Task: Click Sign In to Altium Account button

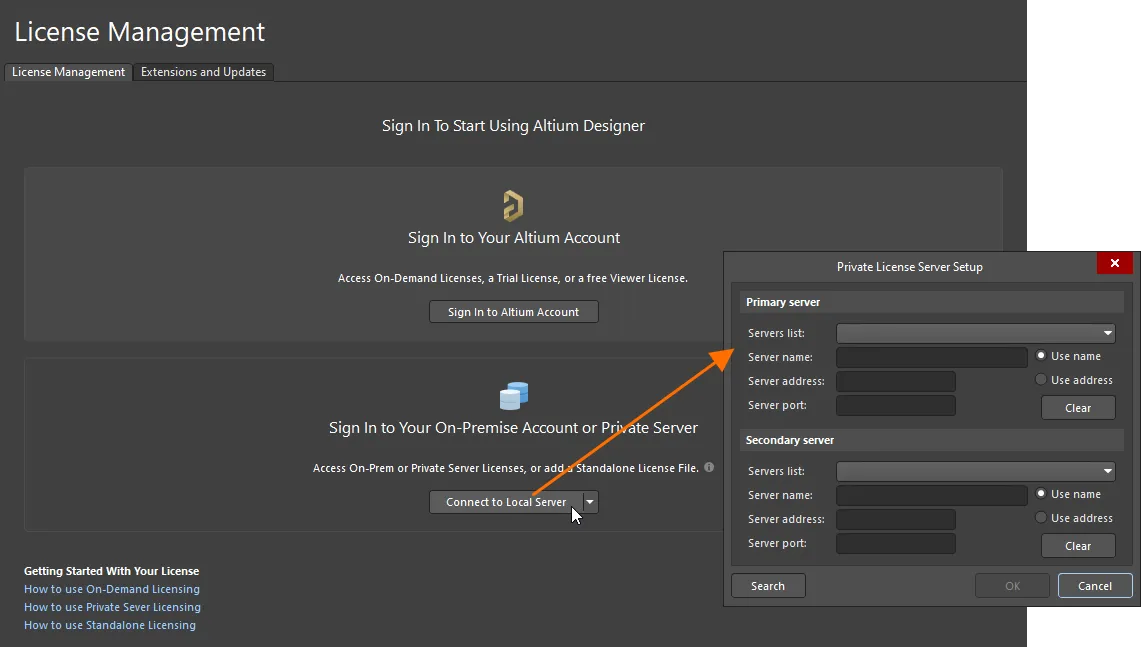Action: click(514, 311)
